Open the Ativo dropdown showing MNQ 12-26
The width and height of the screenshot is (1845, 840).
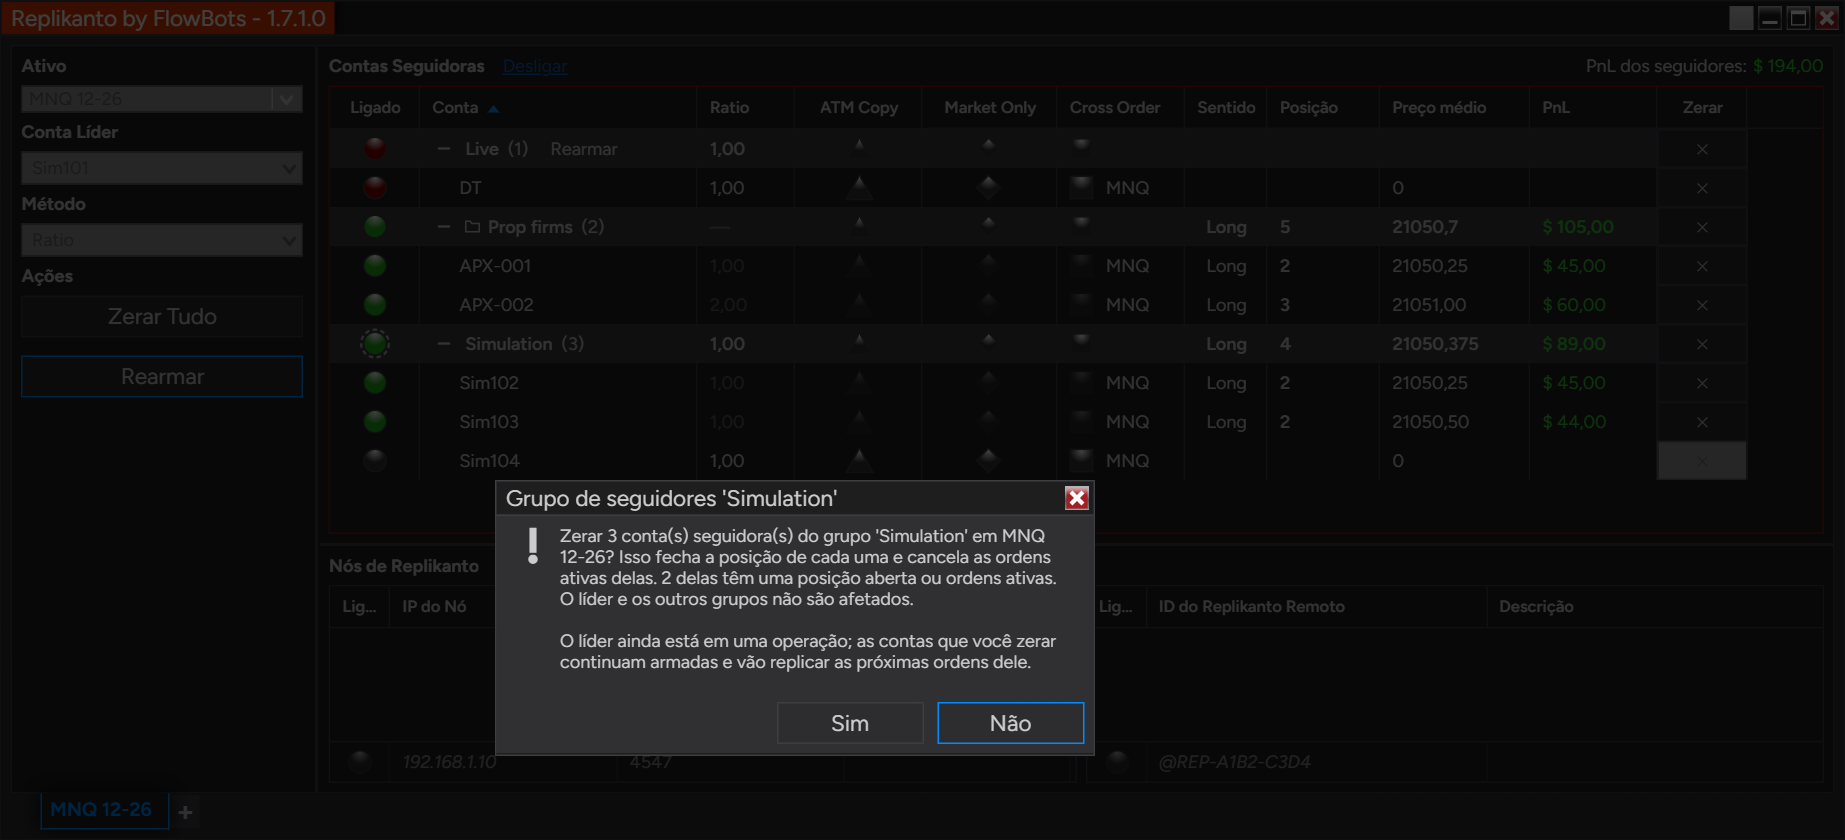162,99
